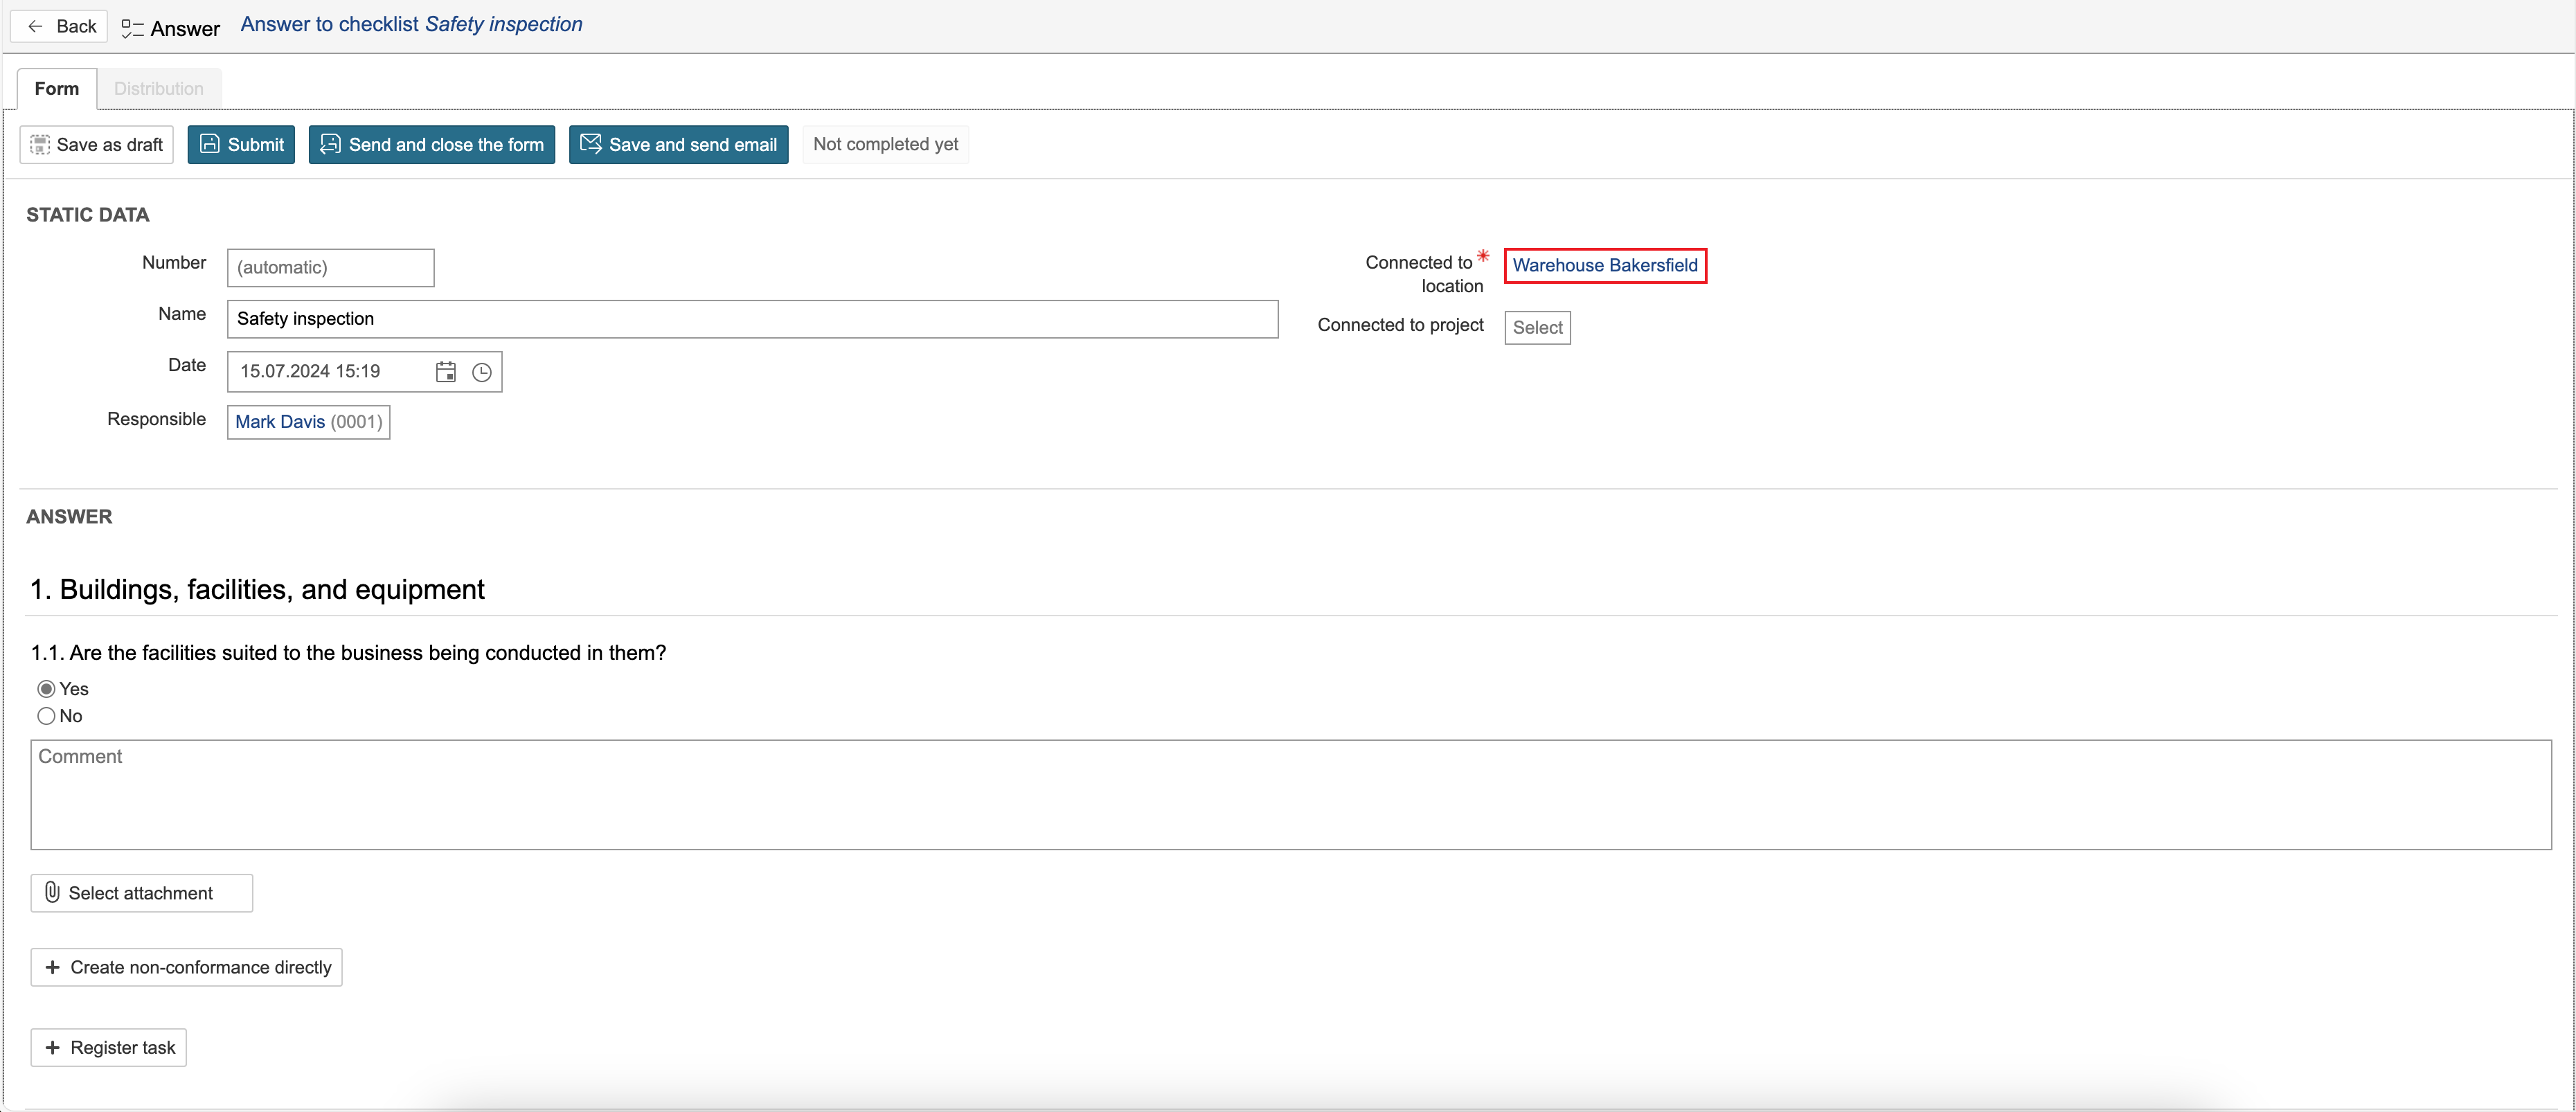The width and height of the screenshot is (2576, 1112).
Task: Select the Yes radio option
Action: [x=46, y=689]
